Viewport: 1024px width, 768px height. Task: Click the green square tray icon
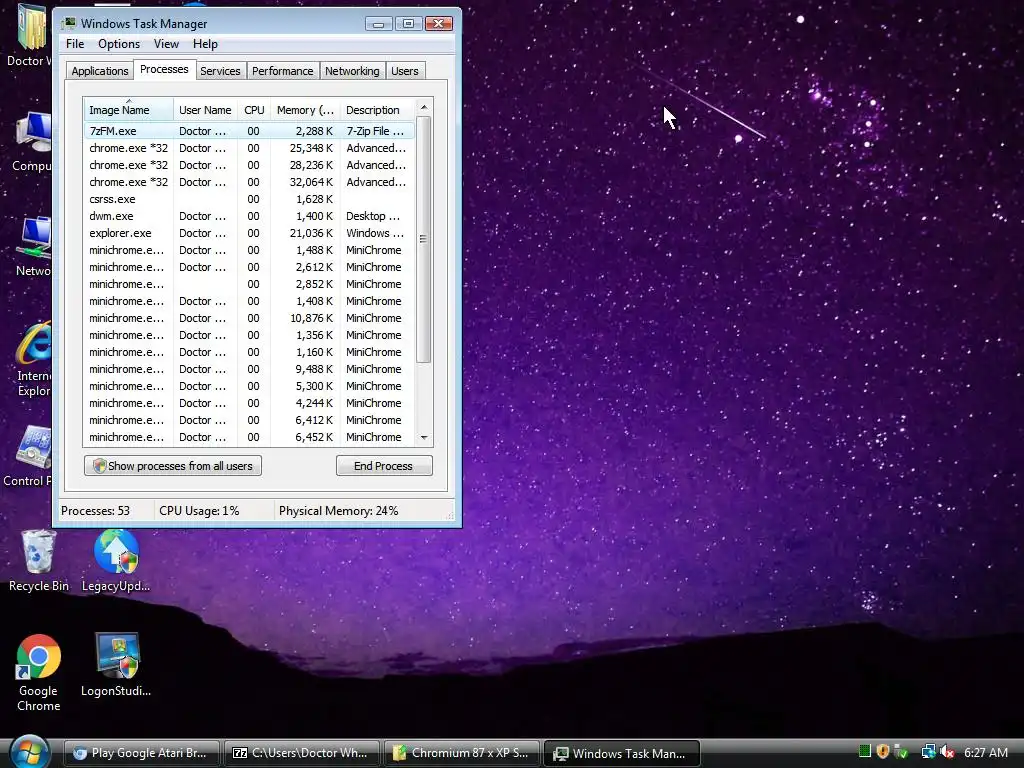point(865,751)
